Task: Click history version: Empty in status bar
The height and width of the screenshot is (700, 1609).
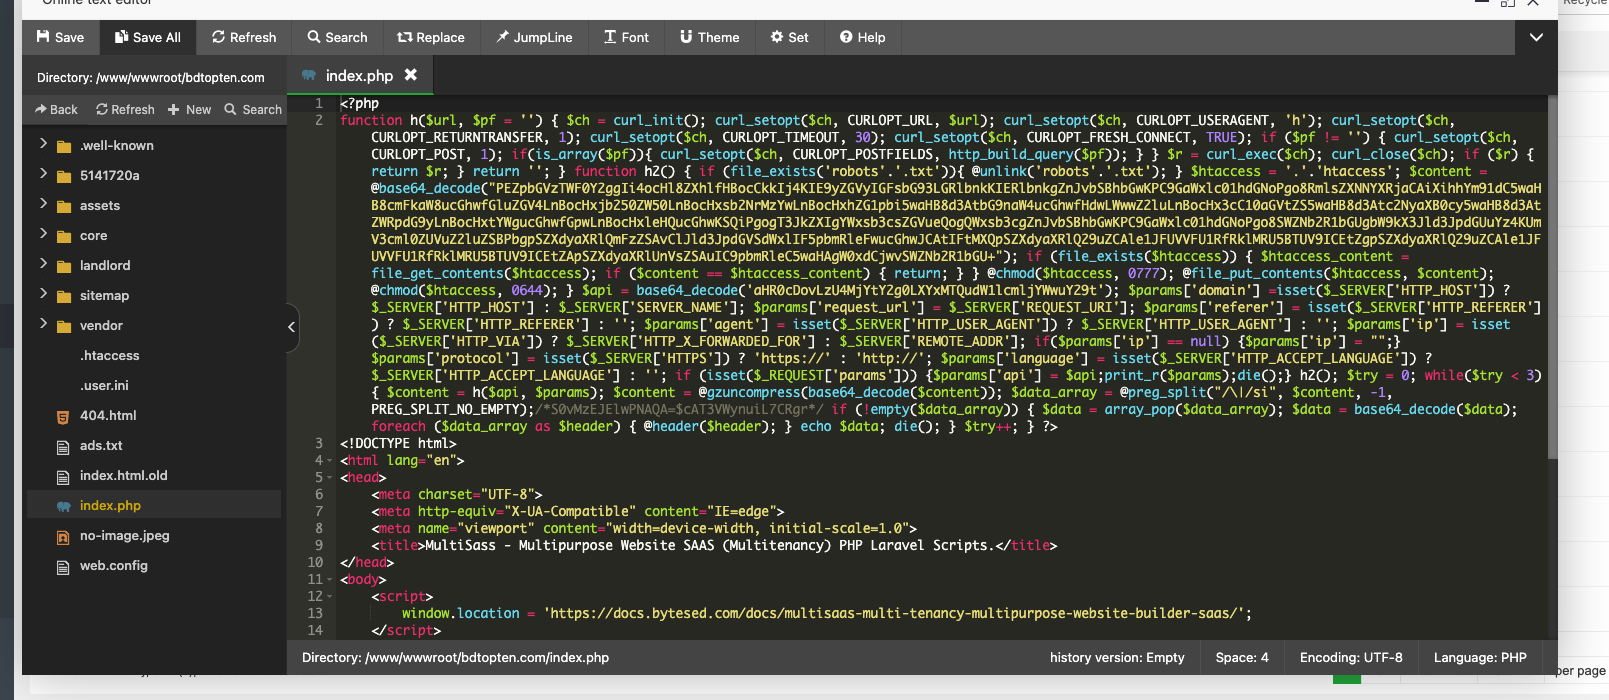Action: [x=1117, y=657]
